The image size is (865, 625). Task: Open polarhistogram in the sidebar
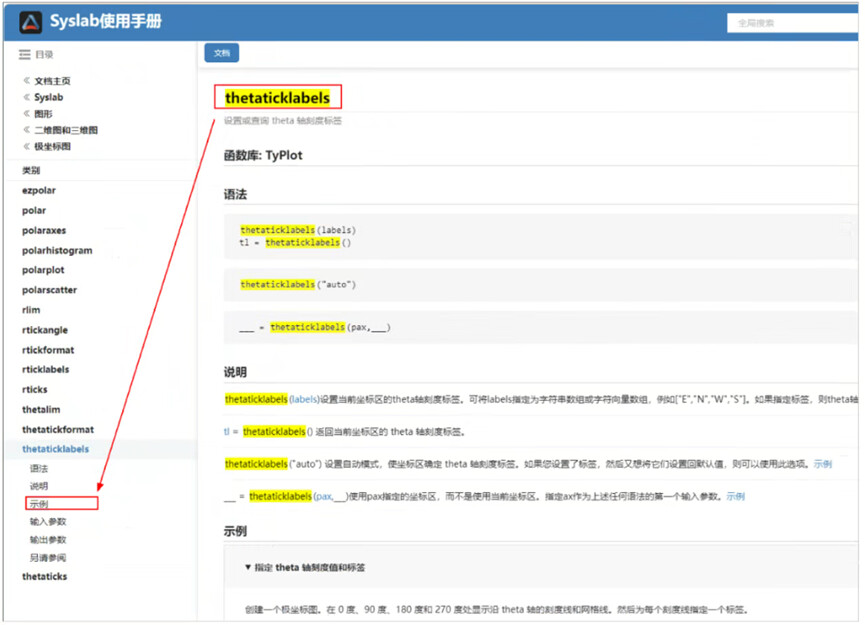[57, 250]
